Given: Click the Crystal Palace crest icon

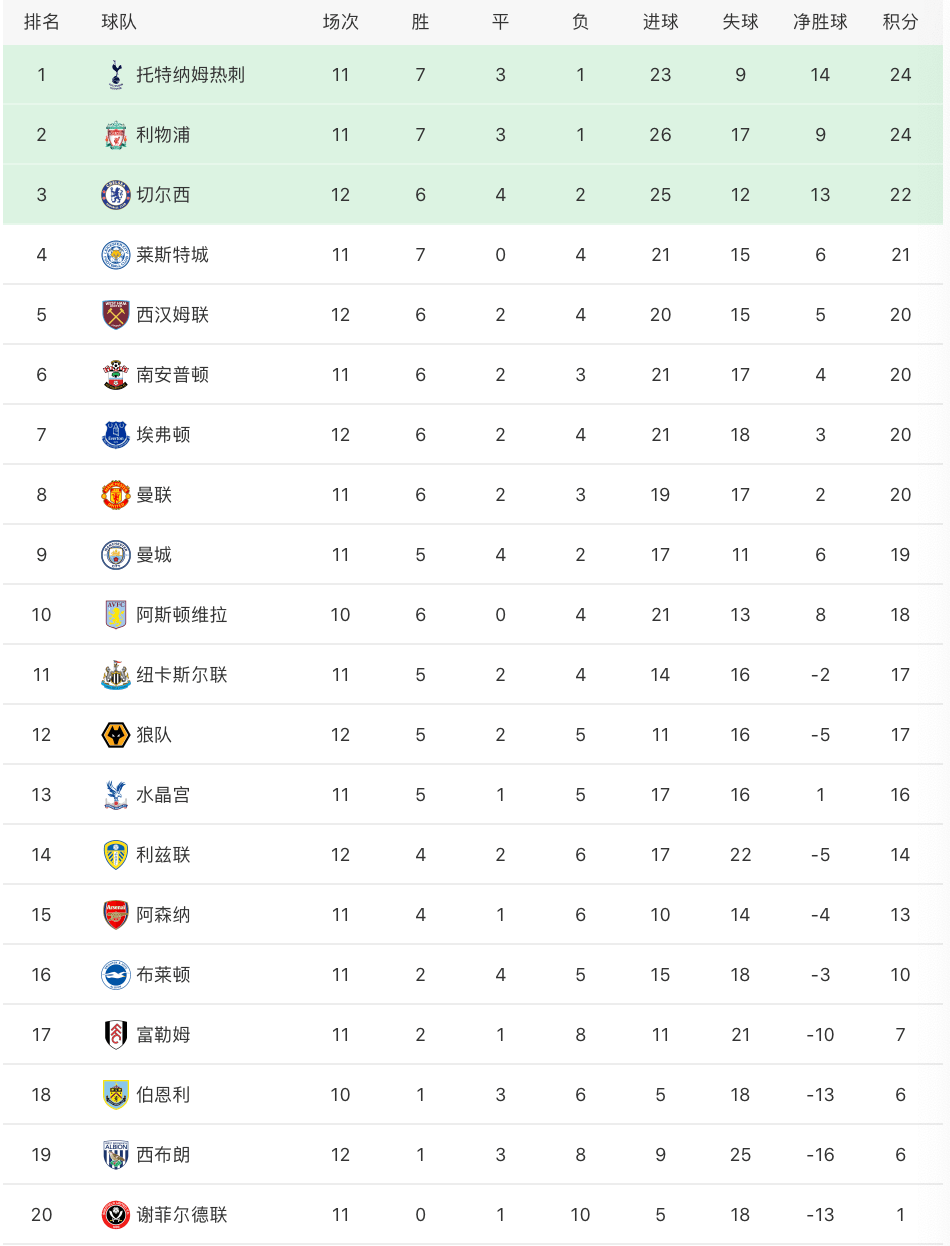Looking at the screenshot, I should [x=116, y=795].
